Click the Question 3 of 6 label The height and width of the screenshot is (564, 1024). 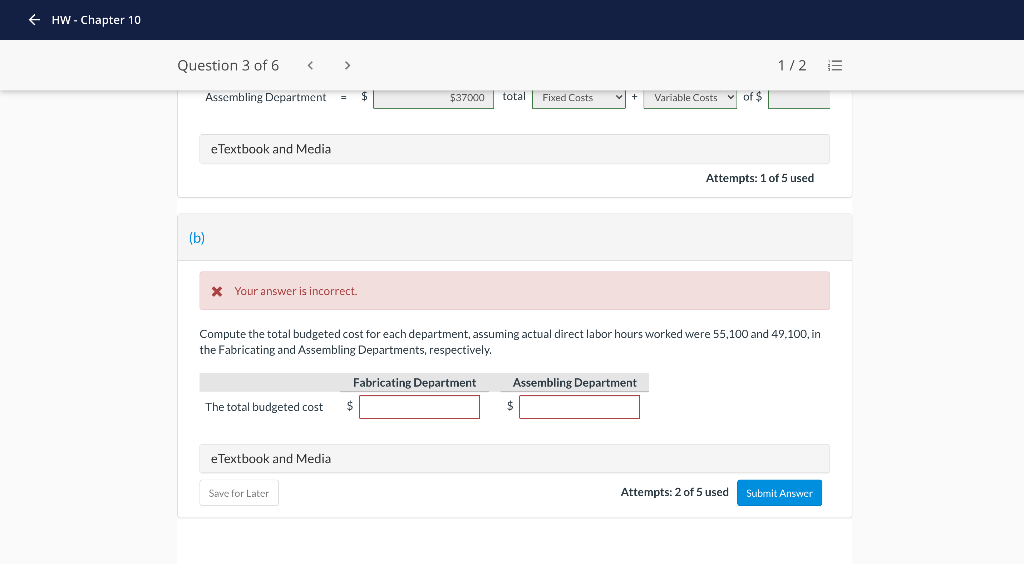[x=228, y=65]
